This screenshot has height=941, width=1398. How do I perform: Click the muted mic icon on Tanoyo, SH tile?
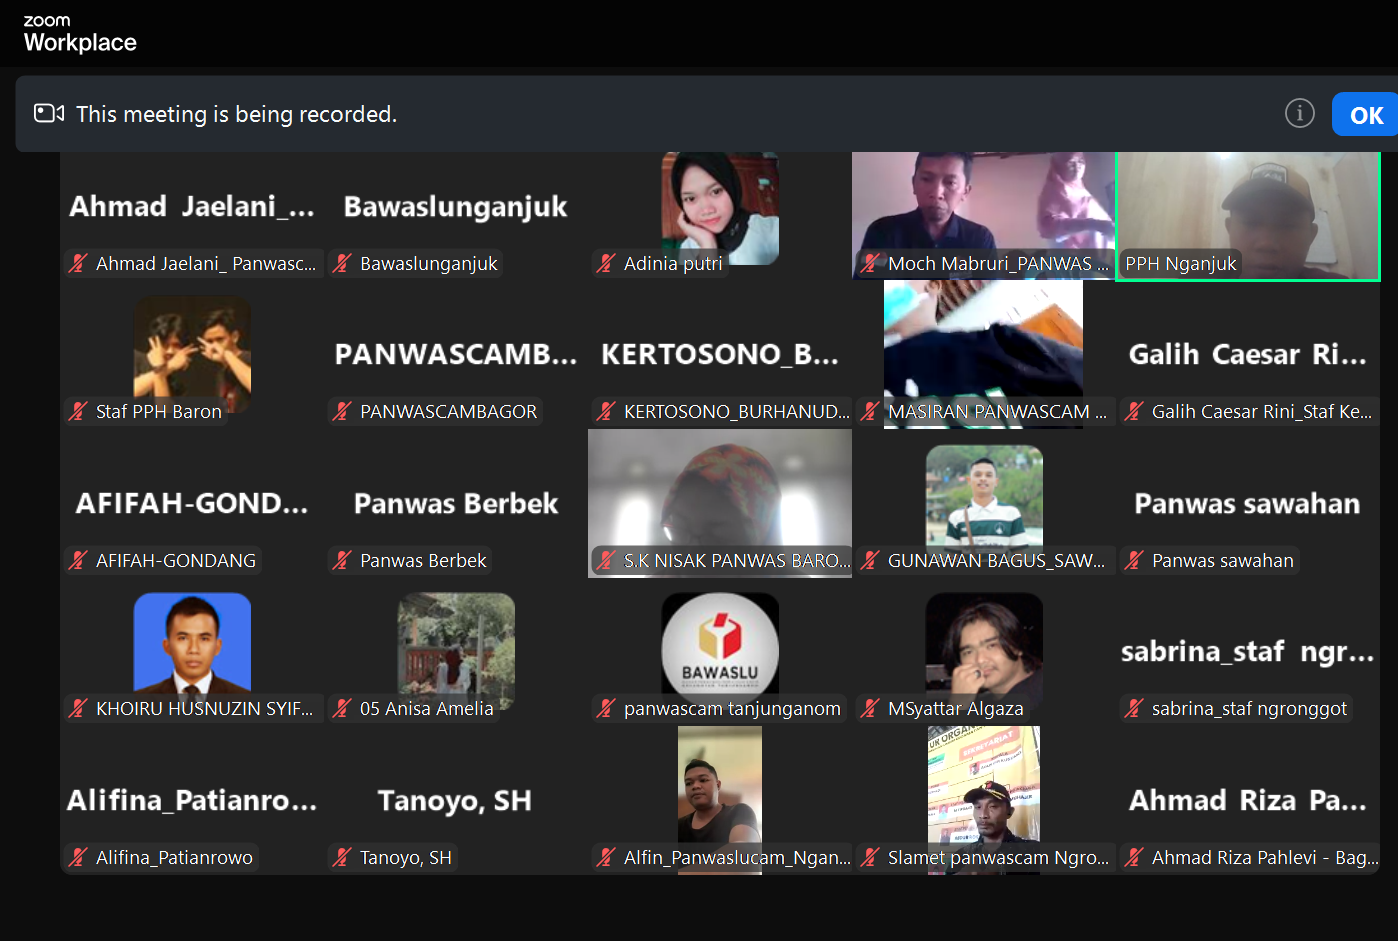pyautogui.click(x=343, y=857)
